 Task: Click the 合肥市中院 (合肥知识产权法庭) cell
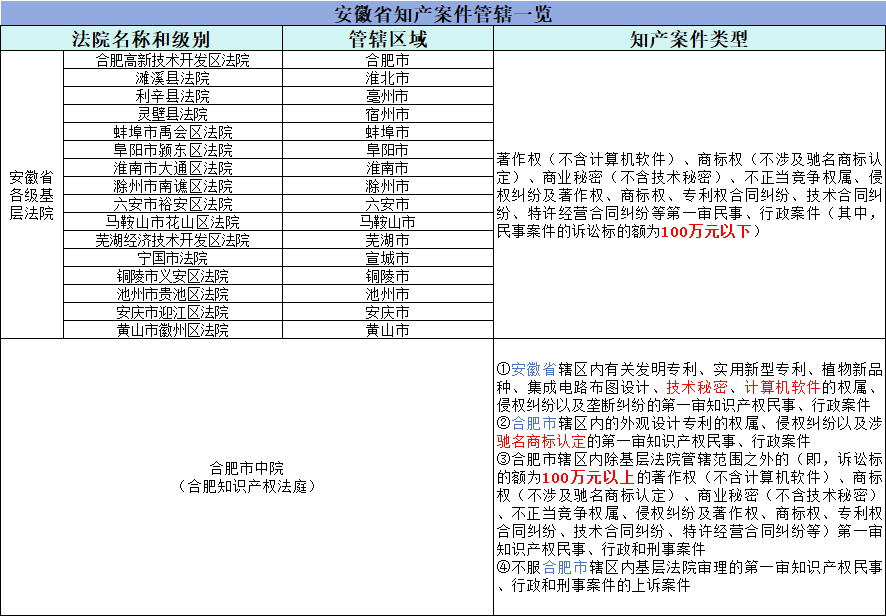246,477
